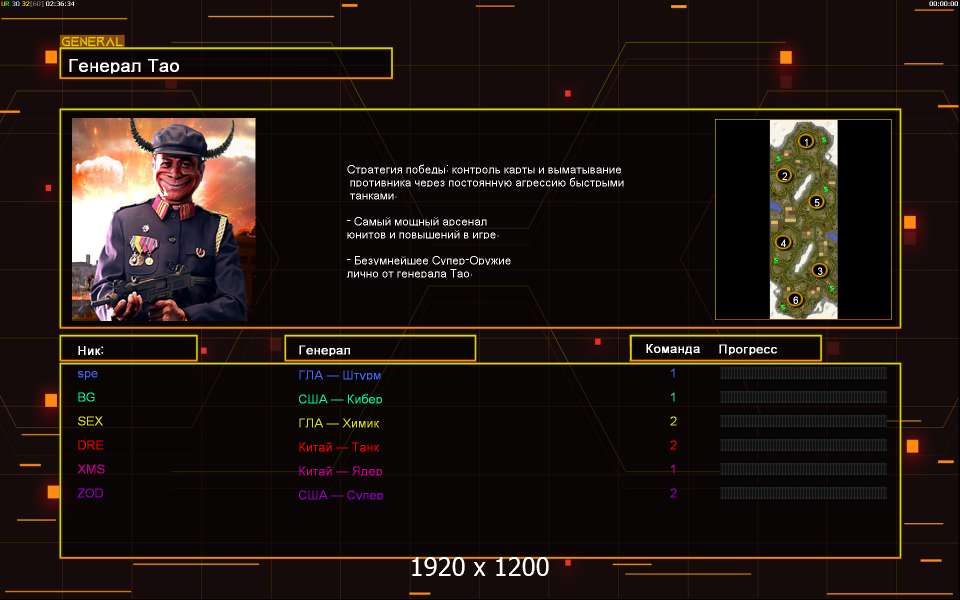Click the 'Генерал Тао' title box
The width and height of the screenshot is (960, 600).
tap(226, 63)
